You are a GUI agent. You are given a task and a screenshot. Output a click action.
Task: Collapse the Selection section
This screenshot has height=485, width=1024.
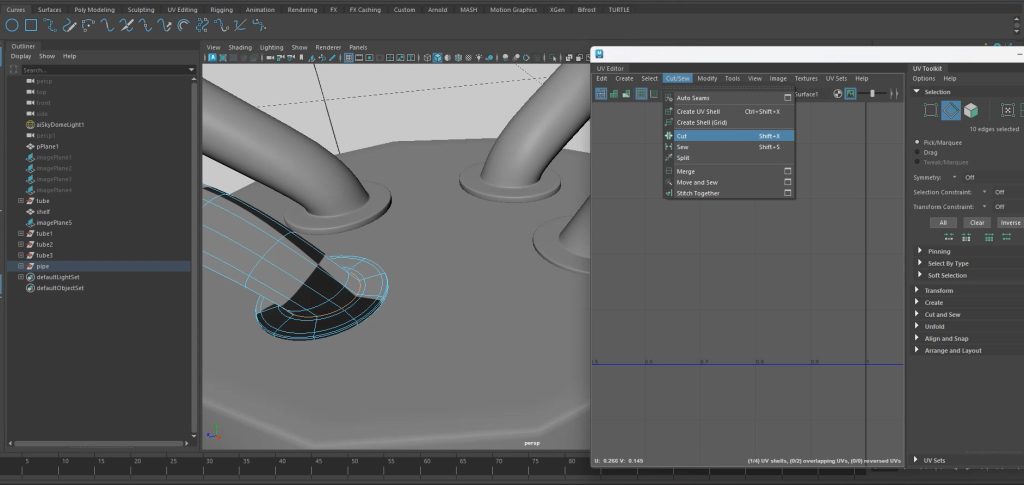tap(916, 92)
